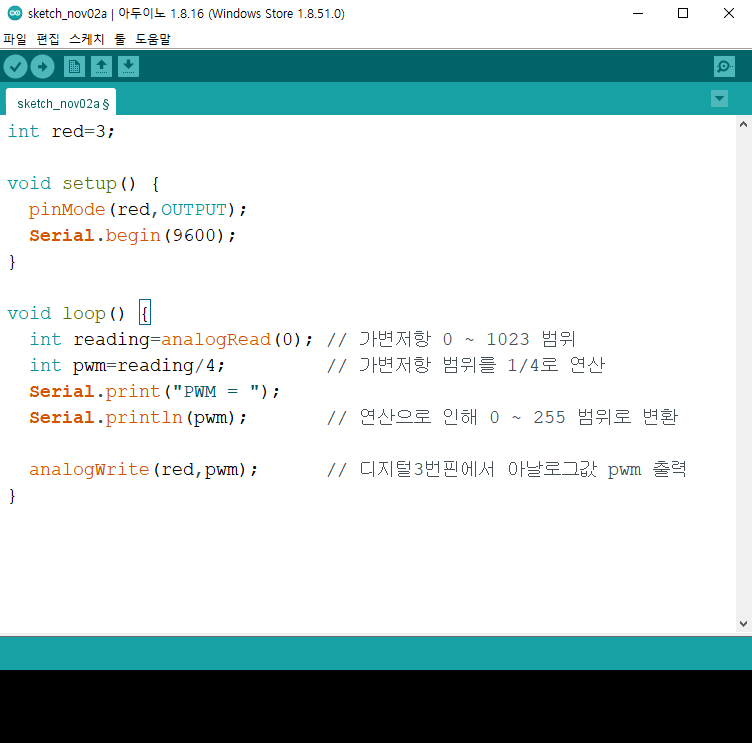Open a sketch with the Open arrow icon

pyautogui.click(x=101, y=67)
